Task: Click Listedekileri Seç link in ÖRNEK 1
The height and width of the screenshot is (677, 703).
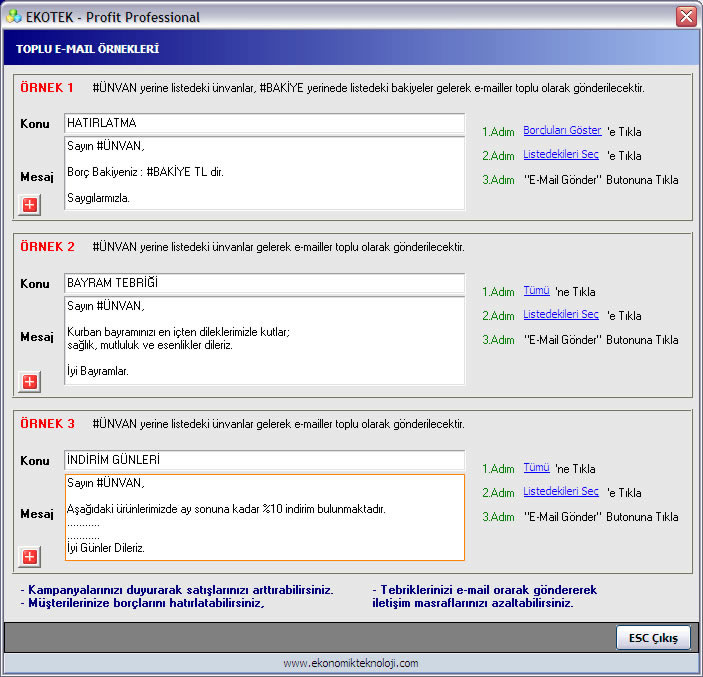Action: pos(561,155)
